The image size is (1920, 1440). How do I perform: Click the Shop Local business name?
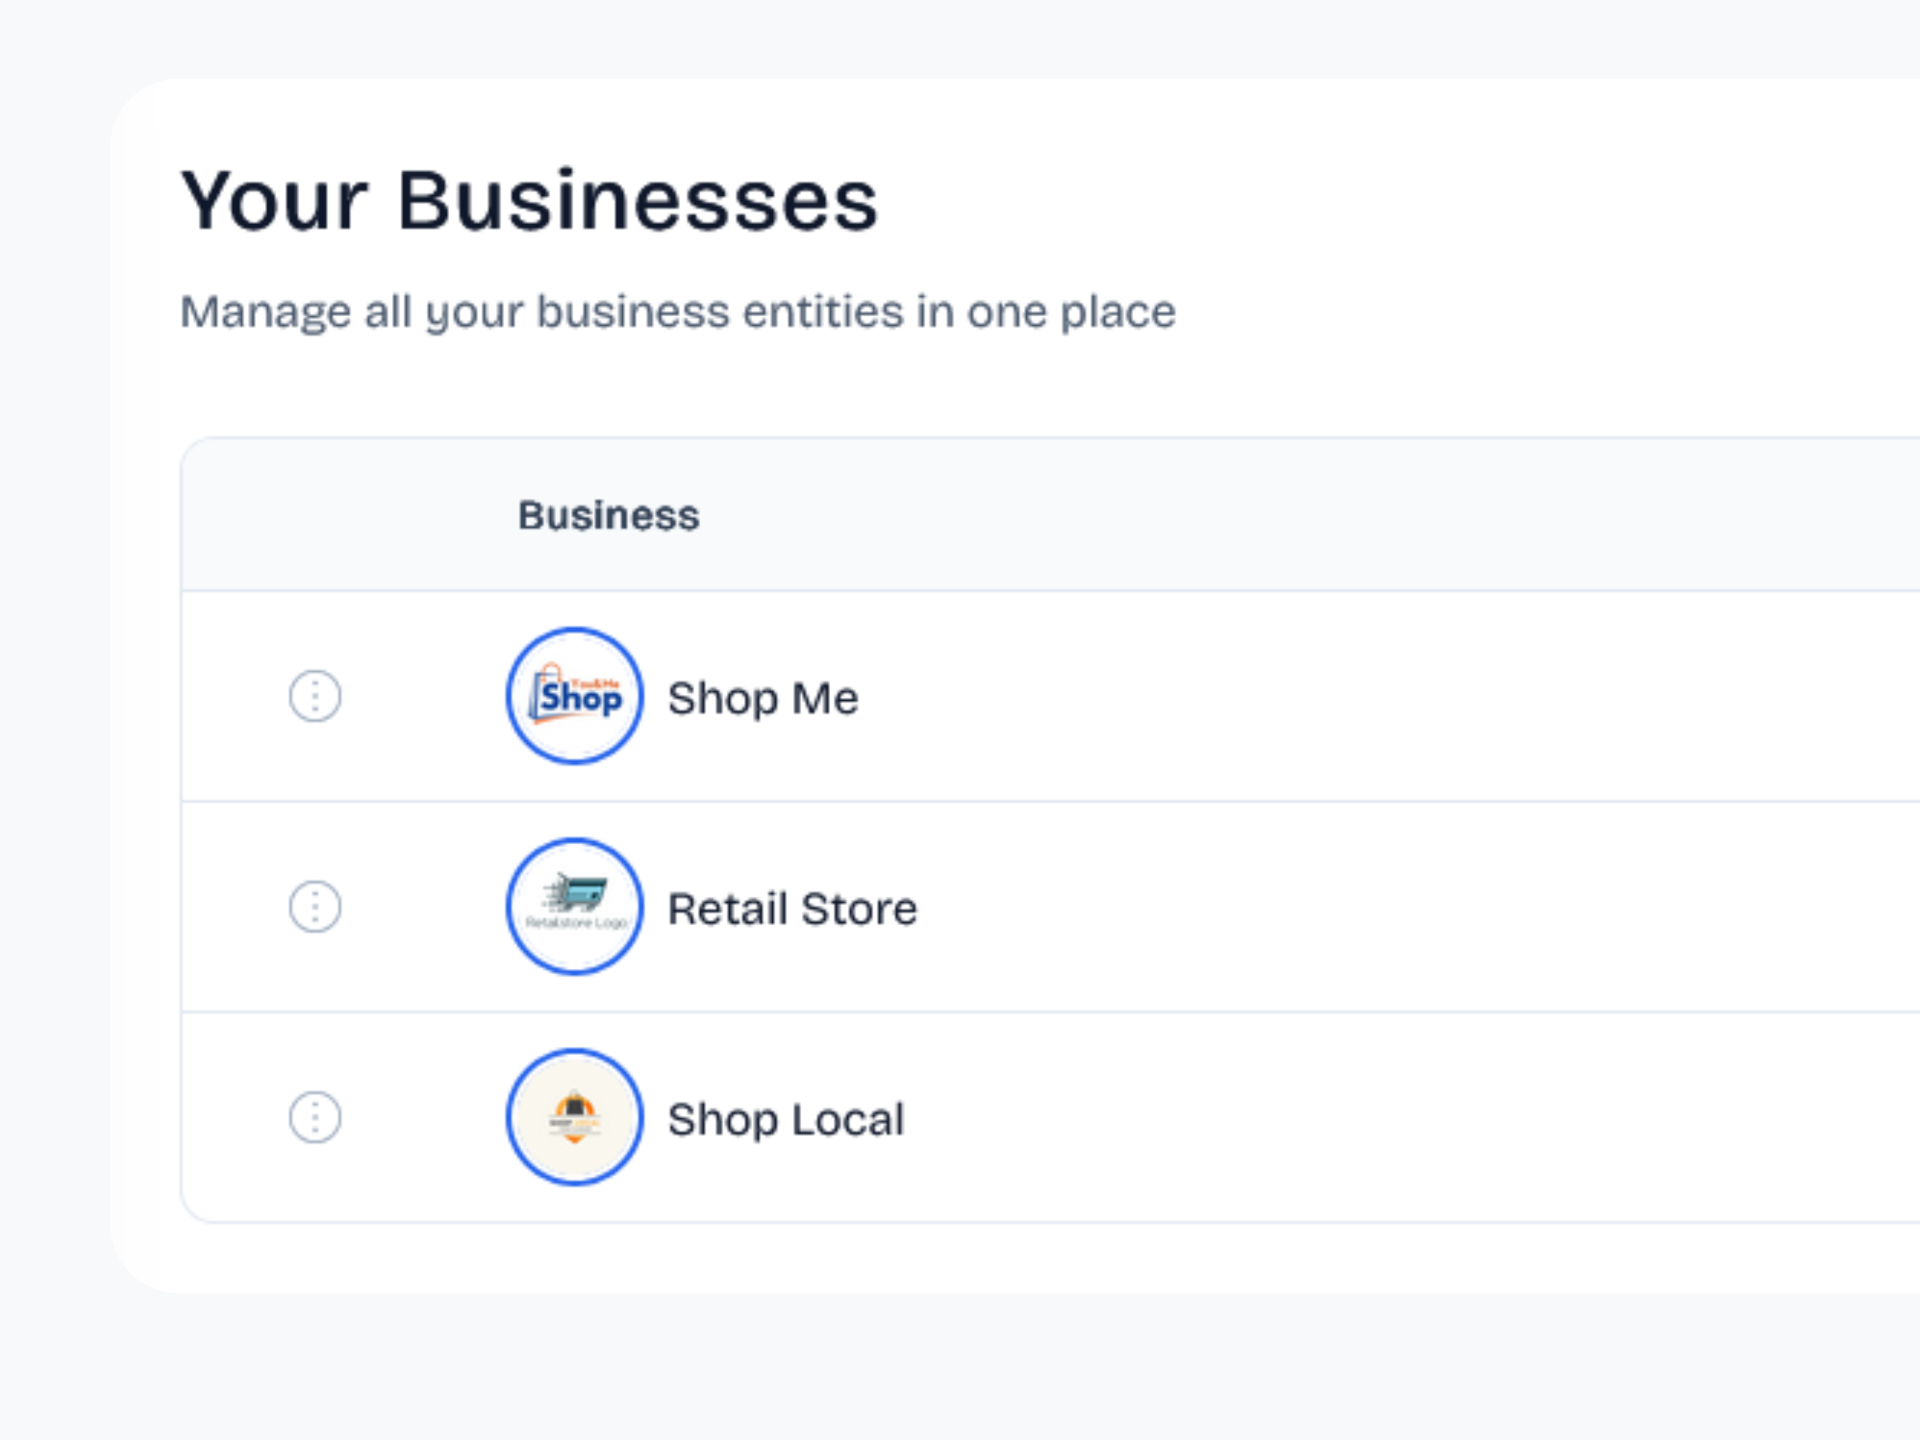(x=786, y=1119)
